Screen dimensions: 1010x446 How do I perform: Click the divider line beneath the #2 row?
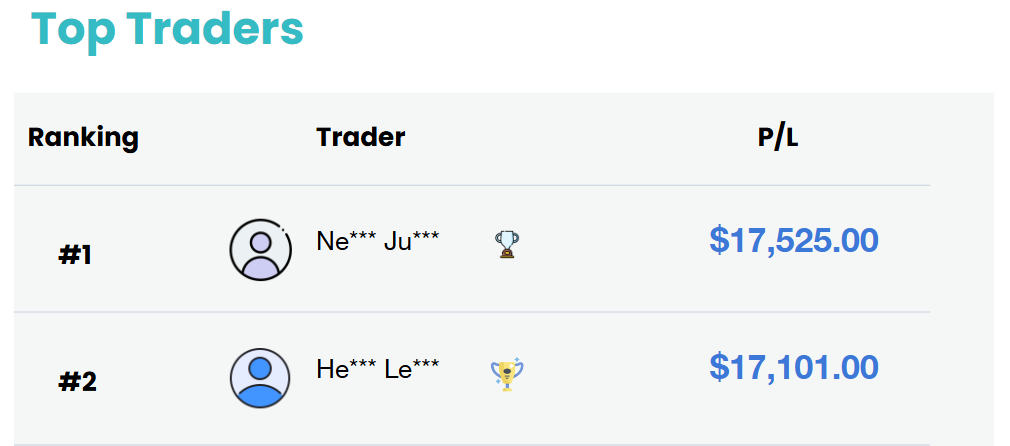coord(504,443)
